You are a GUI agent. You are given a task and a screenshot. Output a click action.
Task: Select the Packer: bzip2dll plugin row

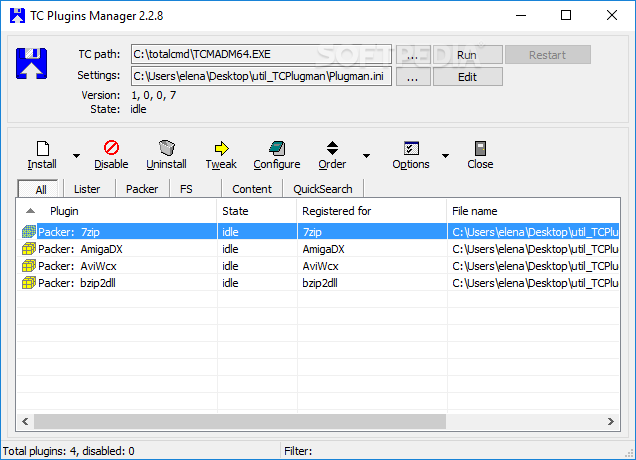point(318,283)
